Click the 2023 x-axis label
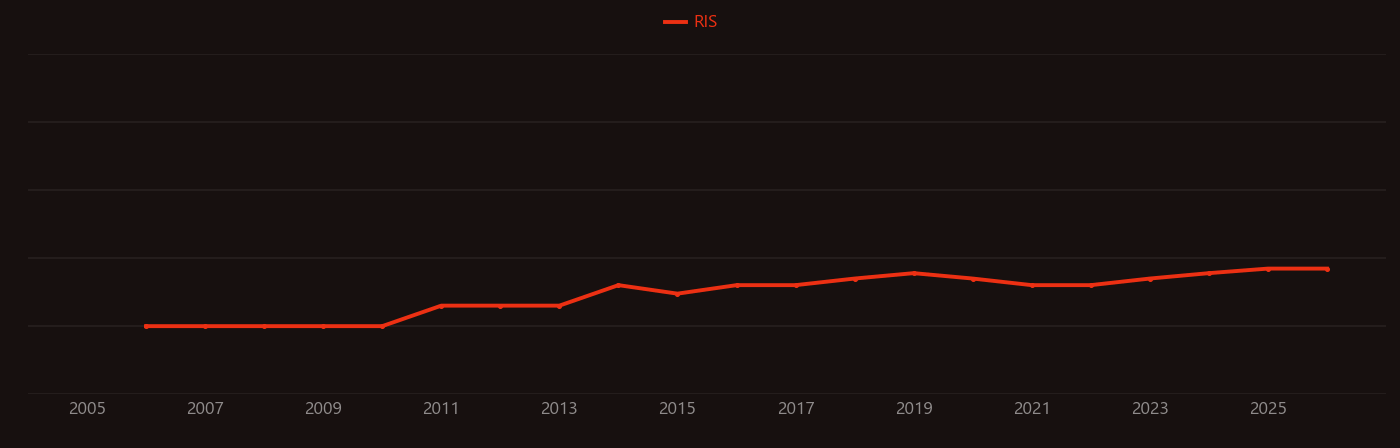The image size is (1400, 448). [x=1150, y=409]
